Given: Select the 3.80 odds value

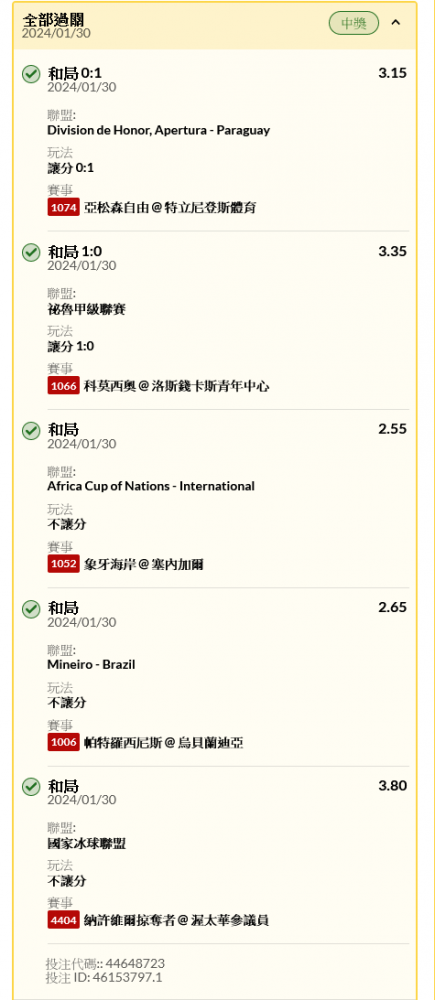Looking at the screenshot, I should tap(392, 786).
